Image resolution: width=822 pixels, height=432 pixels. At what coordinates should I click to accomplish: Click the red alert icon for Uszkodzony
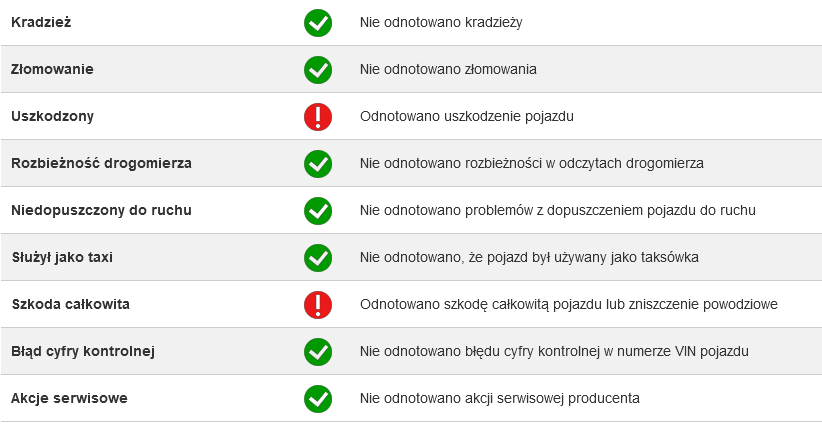pos(318,117)
